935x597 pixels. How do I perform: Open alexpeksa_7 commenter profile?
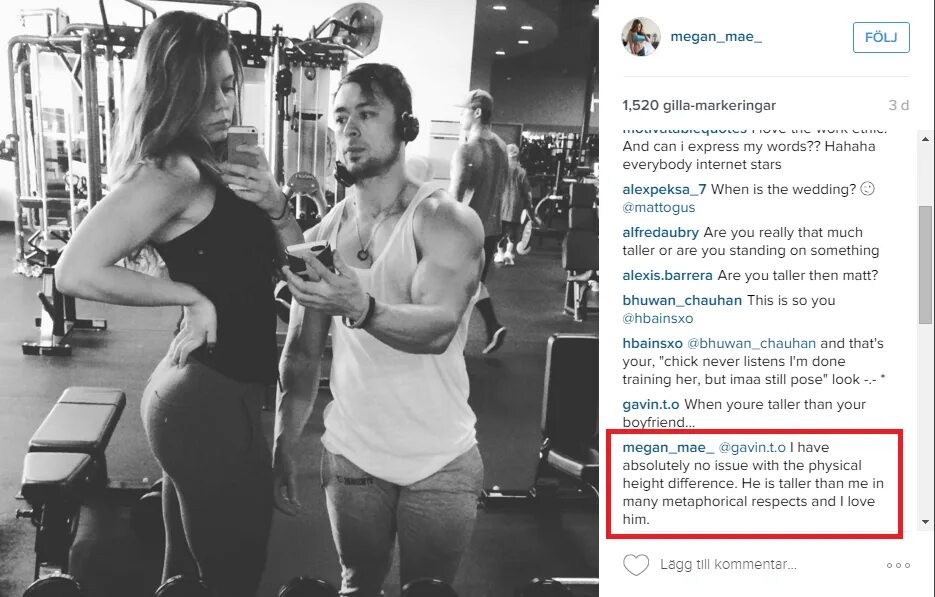pyautogui.click(x=664, y=190)
